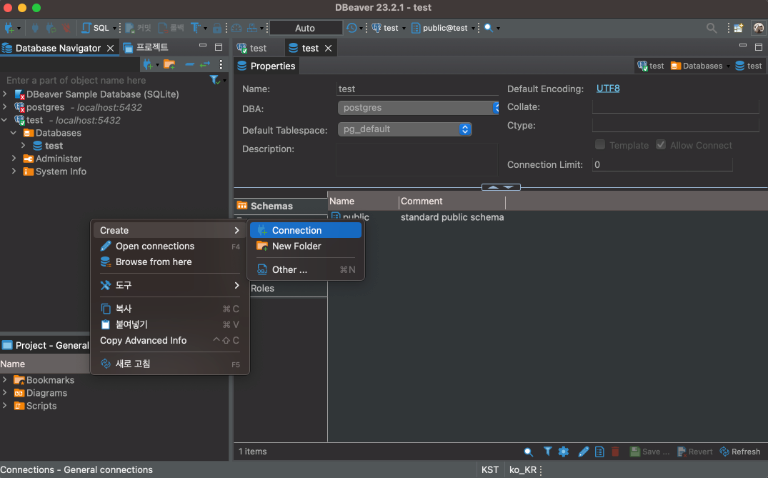Switch to the first test editor tab
Image resolution: width=768 pixels, height=478 pixels.
click(252, 48)
